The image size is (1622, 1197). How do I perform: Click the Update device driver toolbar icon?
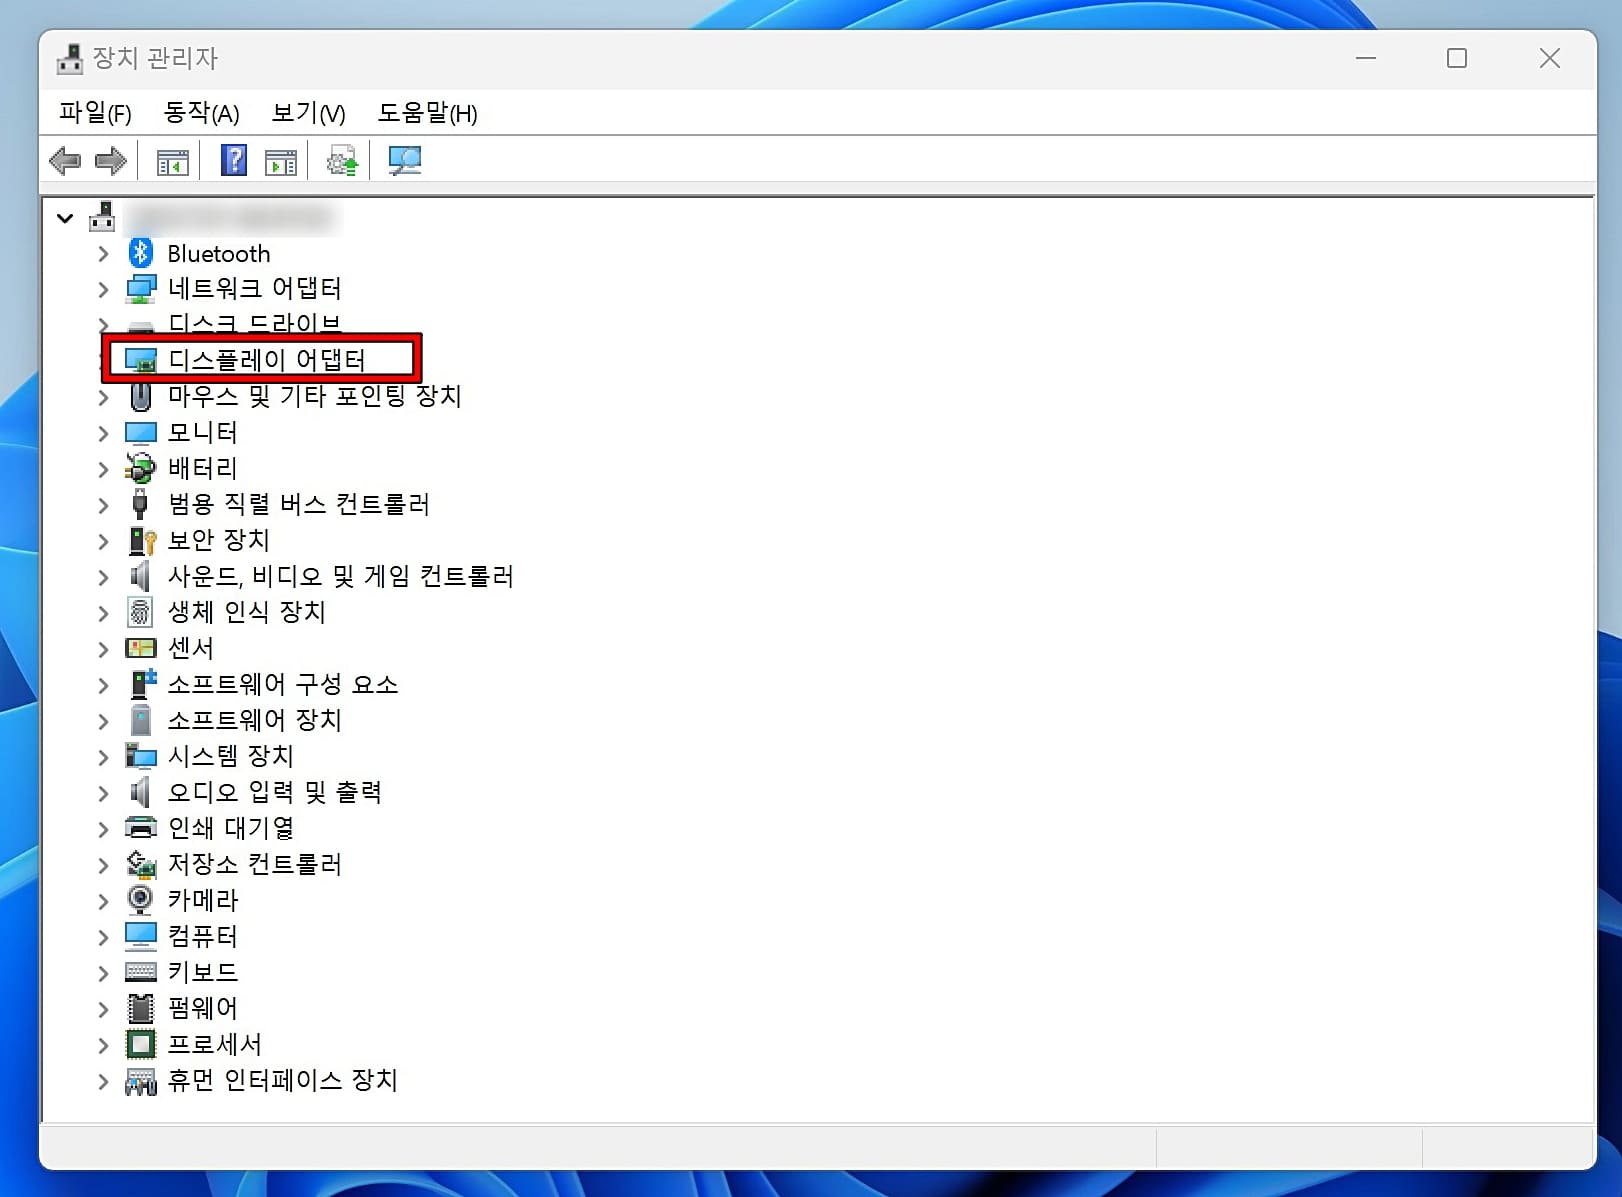pos(342,161)
